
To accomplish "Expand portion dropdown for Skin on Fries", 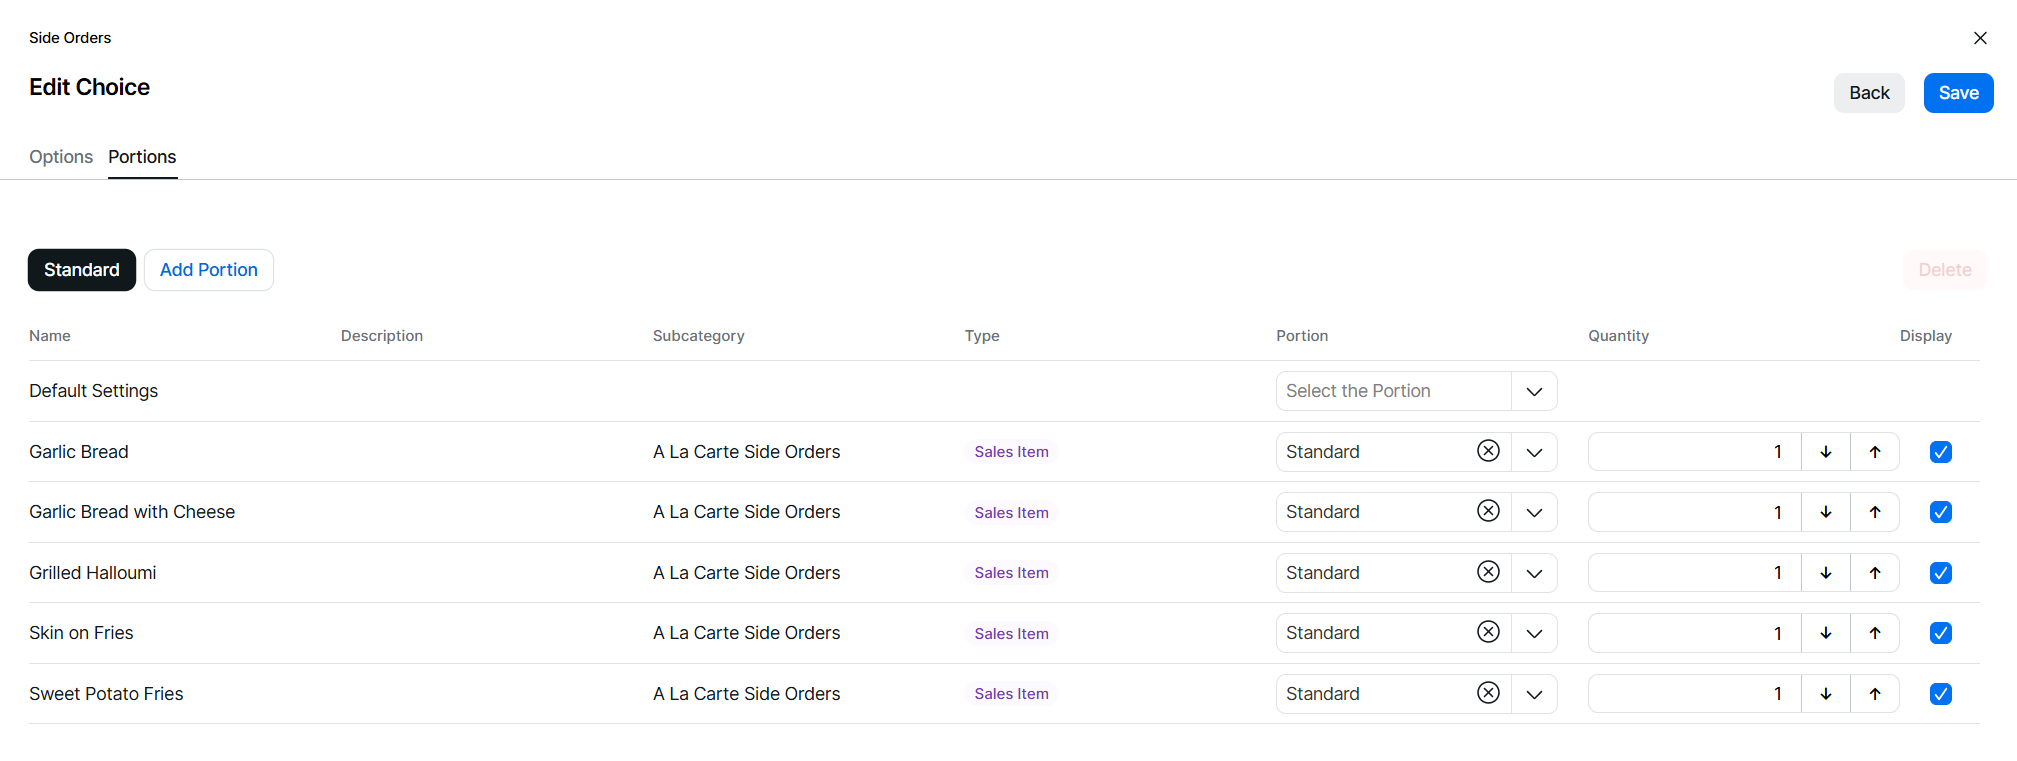I will [1533, 633].
